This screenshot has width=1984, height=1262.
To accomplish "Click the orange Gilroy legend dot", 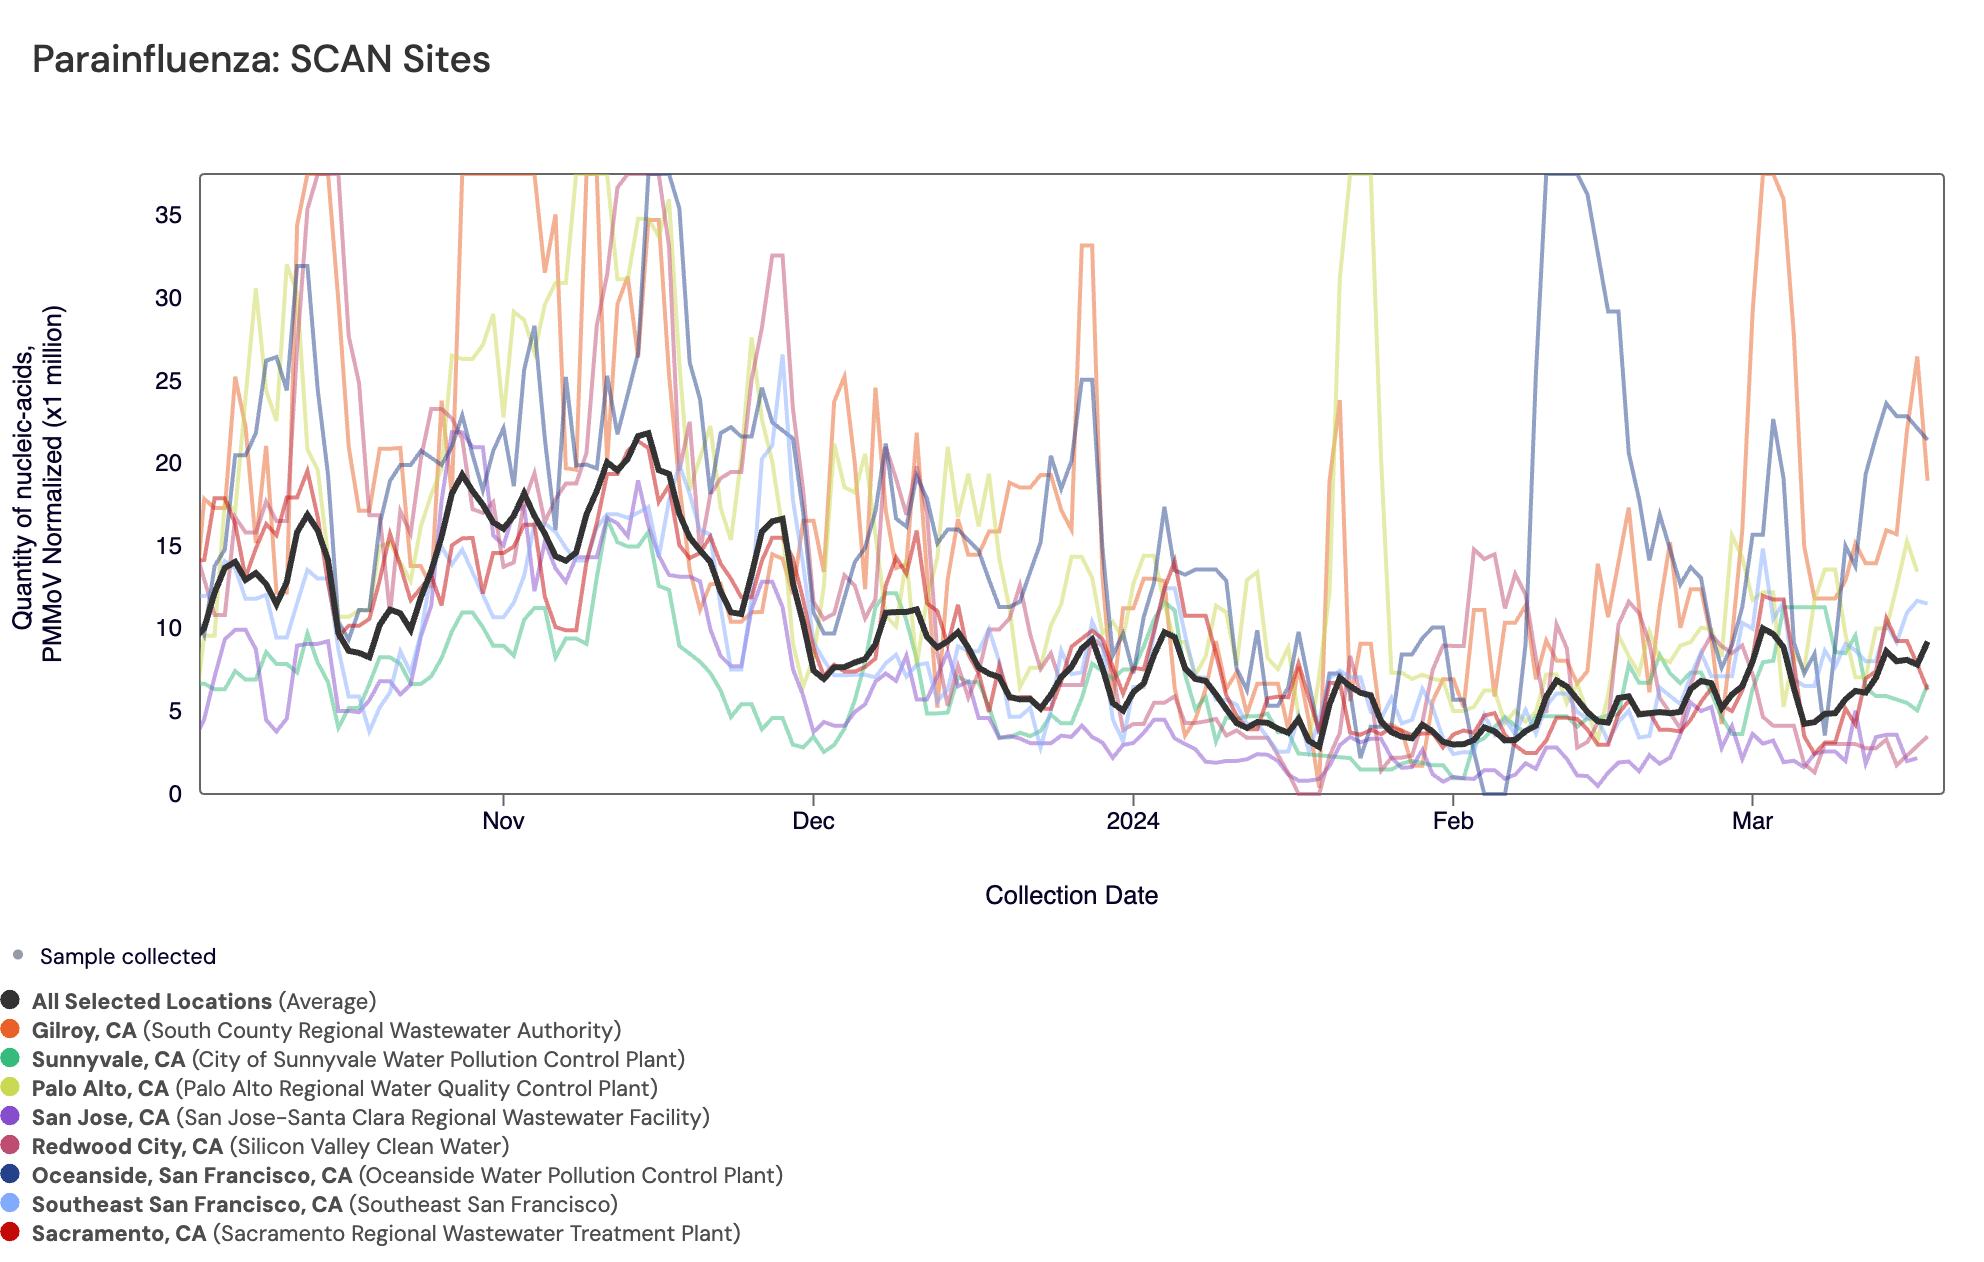I will click(x=10, y=1029).
